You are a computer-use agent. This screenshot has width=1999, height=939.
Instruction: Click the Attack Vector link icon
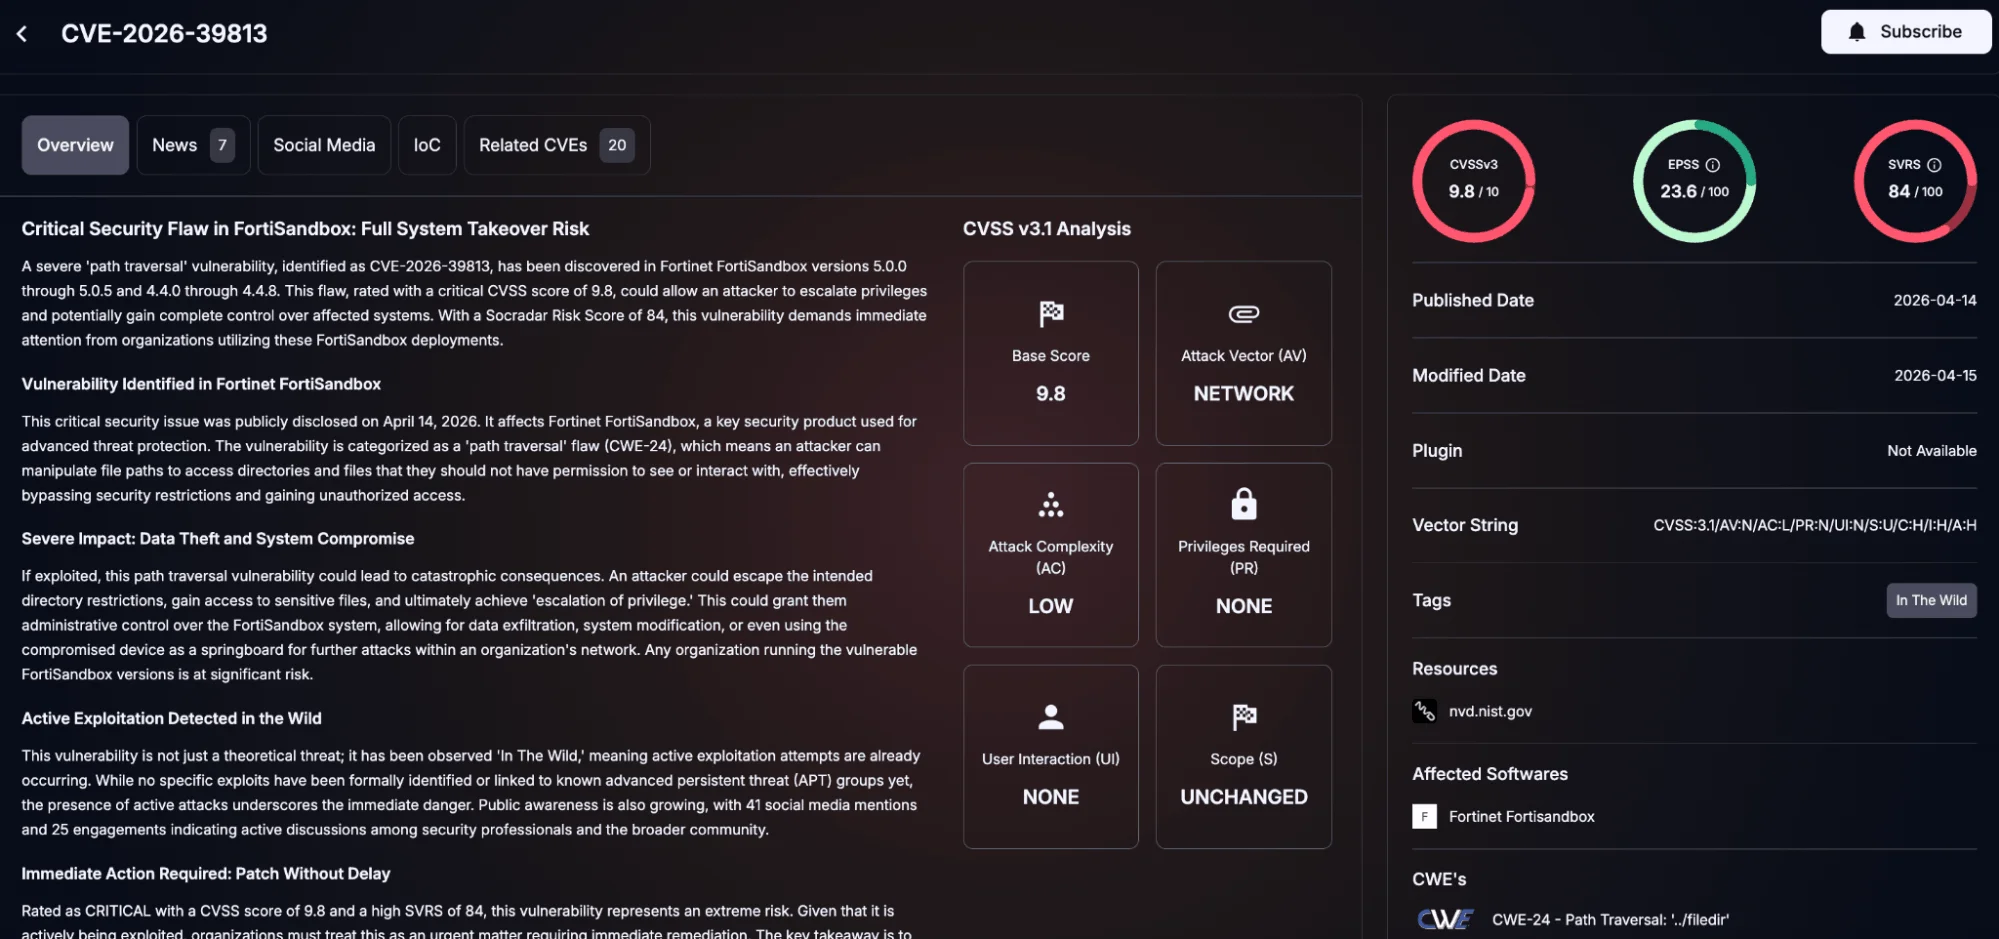pos(1243,314)
